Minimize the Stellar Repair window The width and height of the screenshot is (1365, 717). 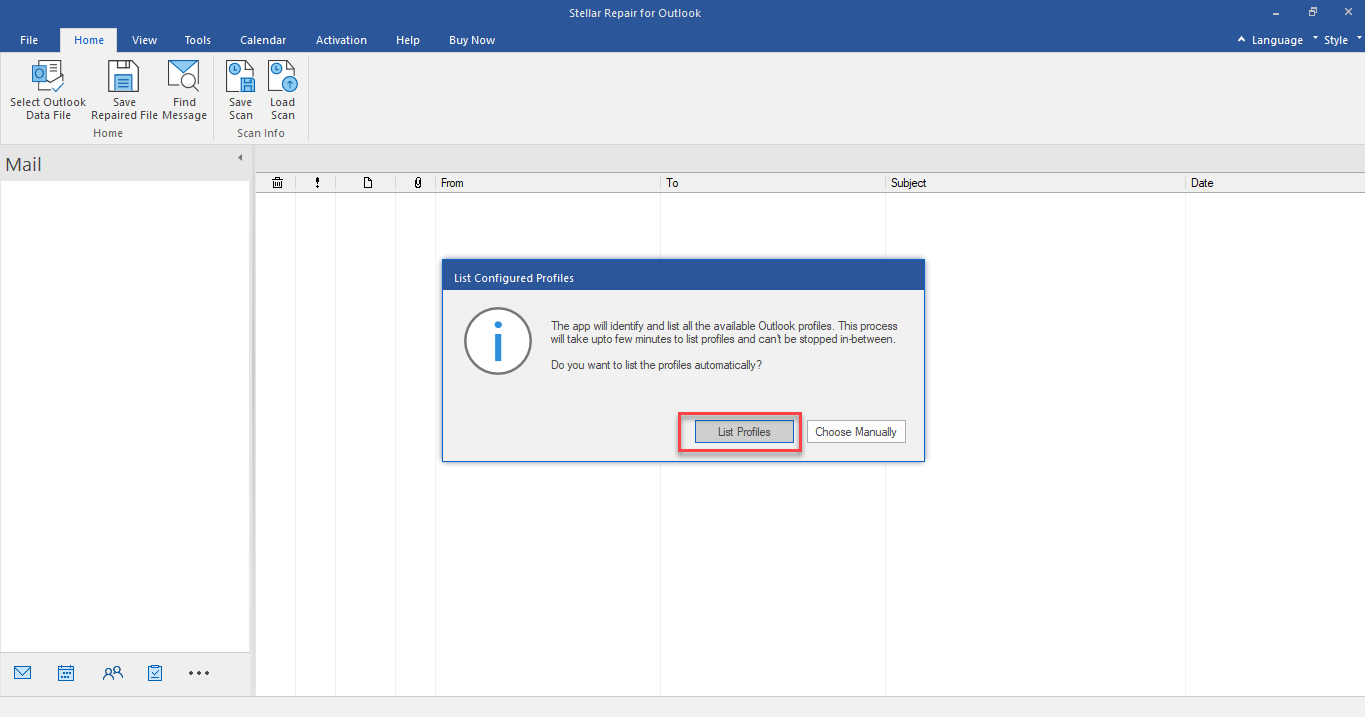click(x=1277, y=13)
